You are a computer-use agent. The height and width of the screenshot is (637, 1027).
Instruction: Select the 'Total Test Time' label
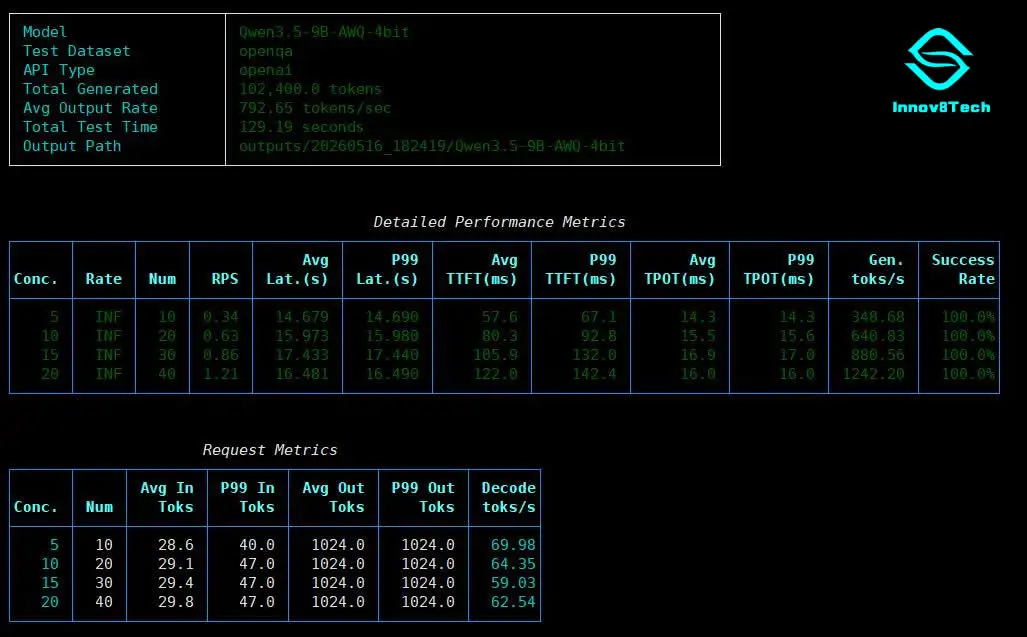click(90, 127)
